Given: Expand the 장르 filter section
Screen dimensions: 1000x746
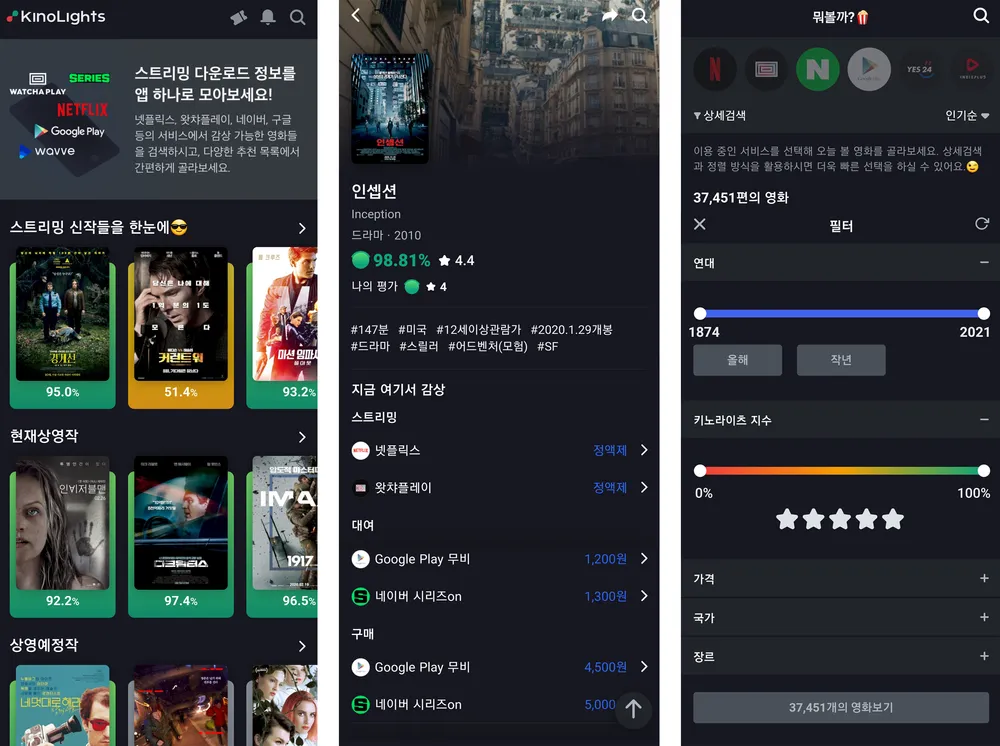Looking at the screenshot, I should [984, 656].
